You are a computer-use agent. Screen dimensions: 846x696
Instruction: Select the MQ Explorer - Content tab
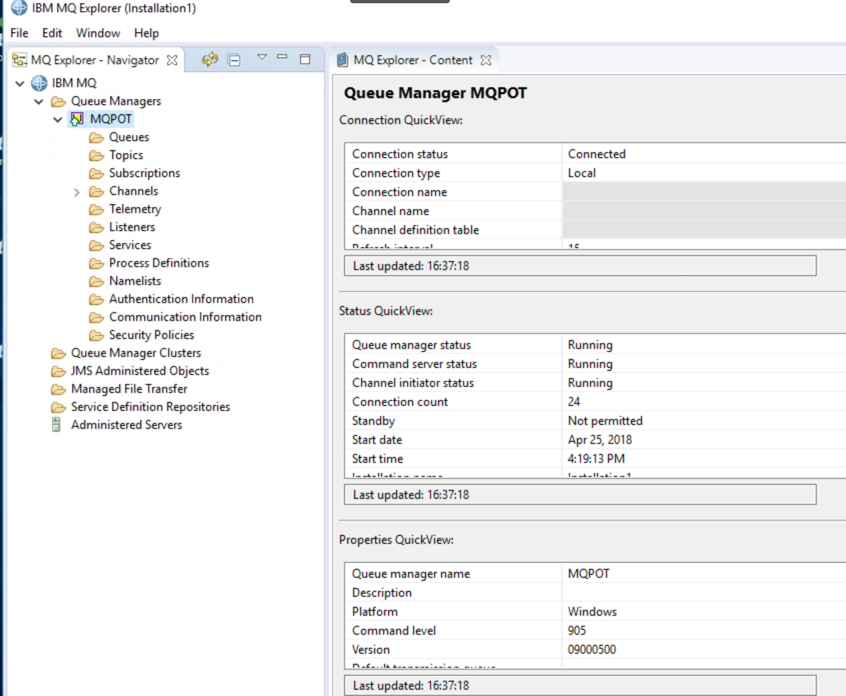click(x=413, y=60)
